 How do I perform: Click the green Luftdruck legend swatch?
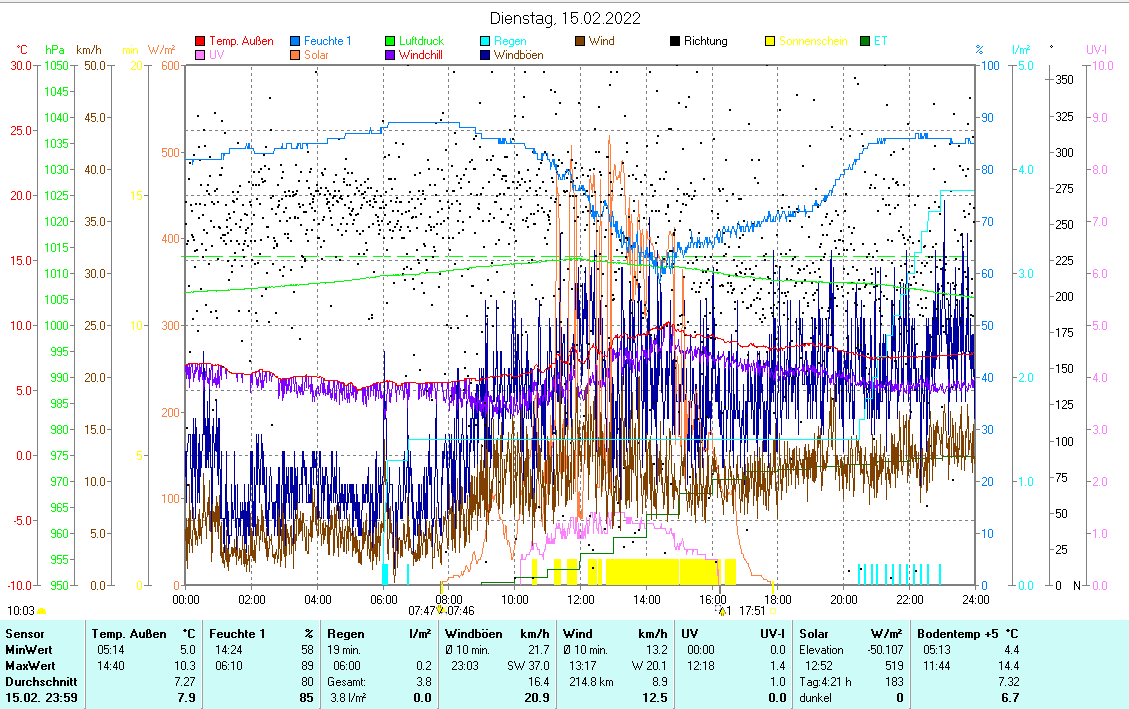tap(390, 42)
